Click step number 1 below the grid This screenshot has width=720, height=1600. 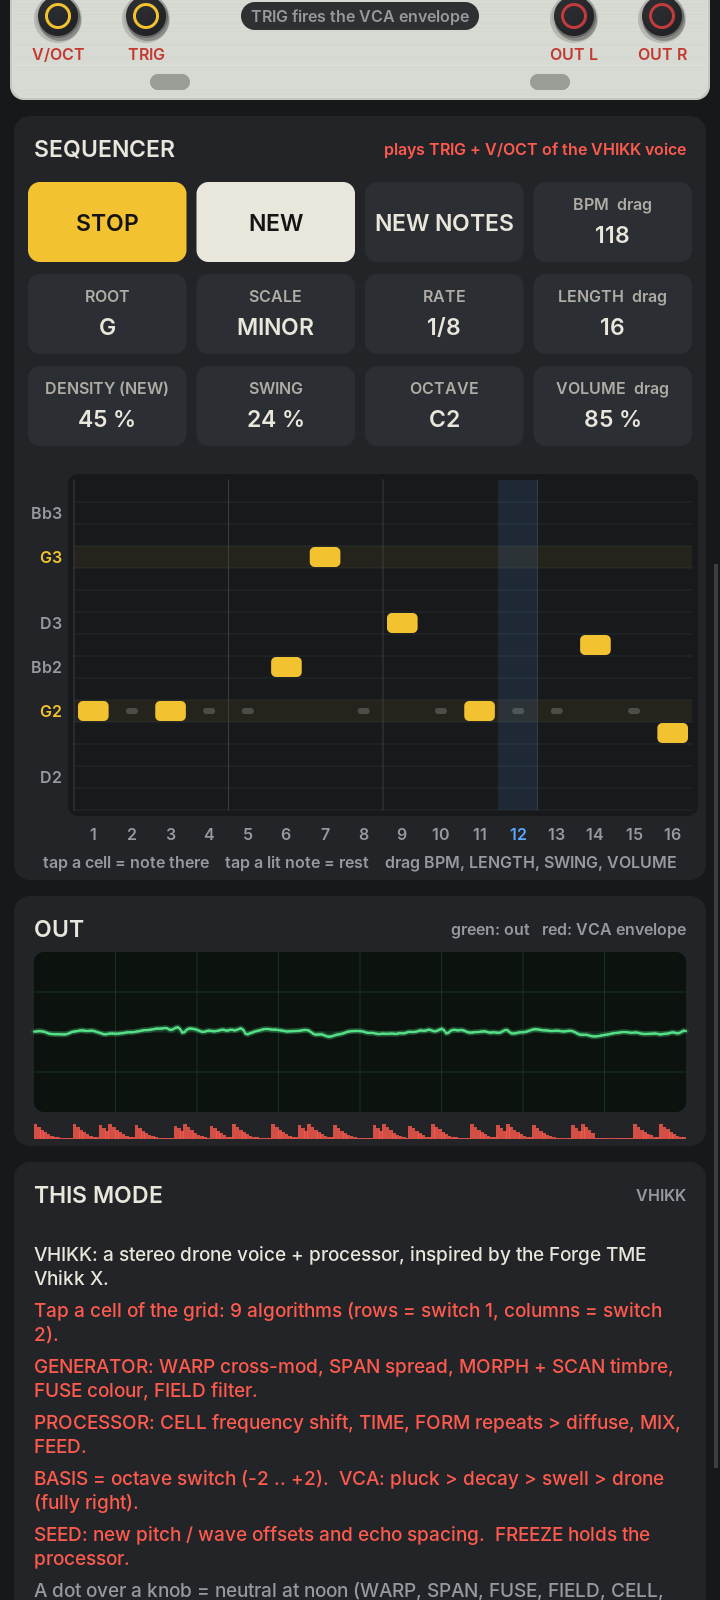point(93,834)
